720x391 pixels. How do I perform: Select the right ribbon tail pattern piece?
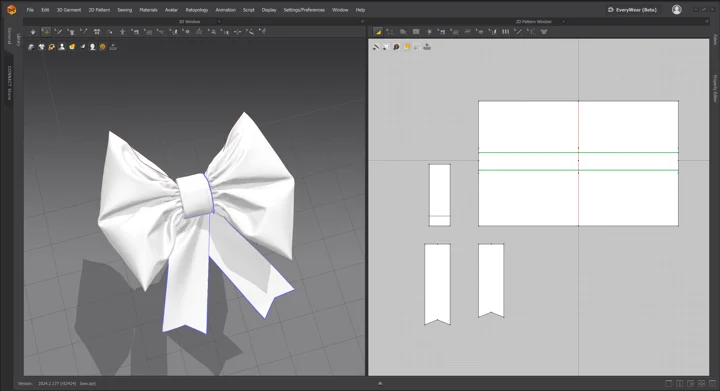point(491,280)
